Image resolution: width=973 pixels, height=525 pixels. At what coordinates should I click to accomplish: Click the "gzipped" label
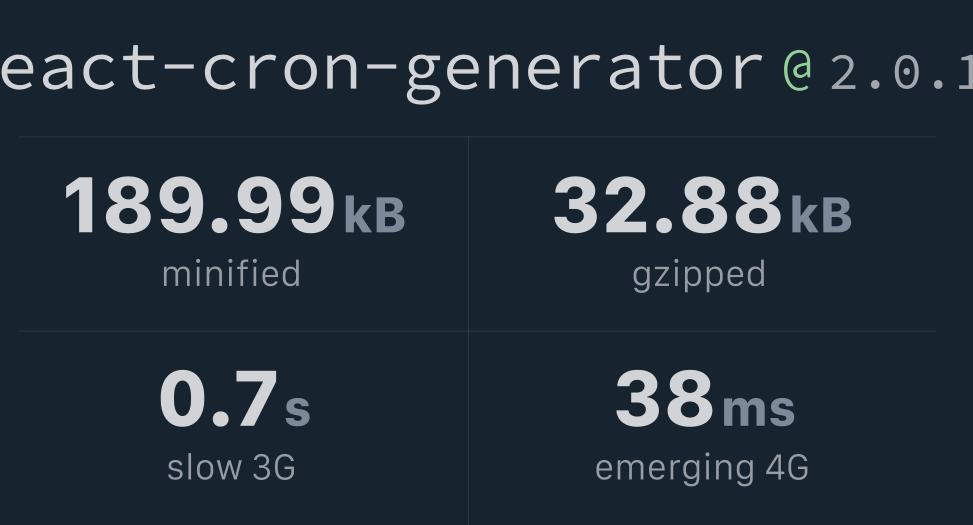tap(699, 275)
